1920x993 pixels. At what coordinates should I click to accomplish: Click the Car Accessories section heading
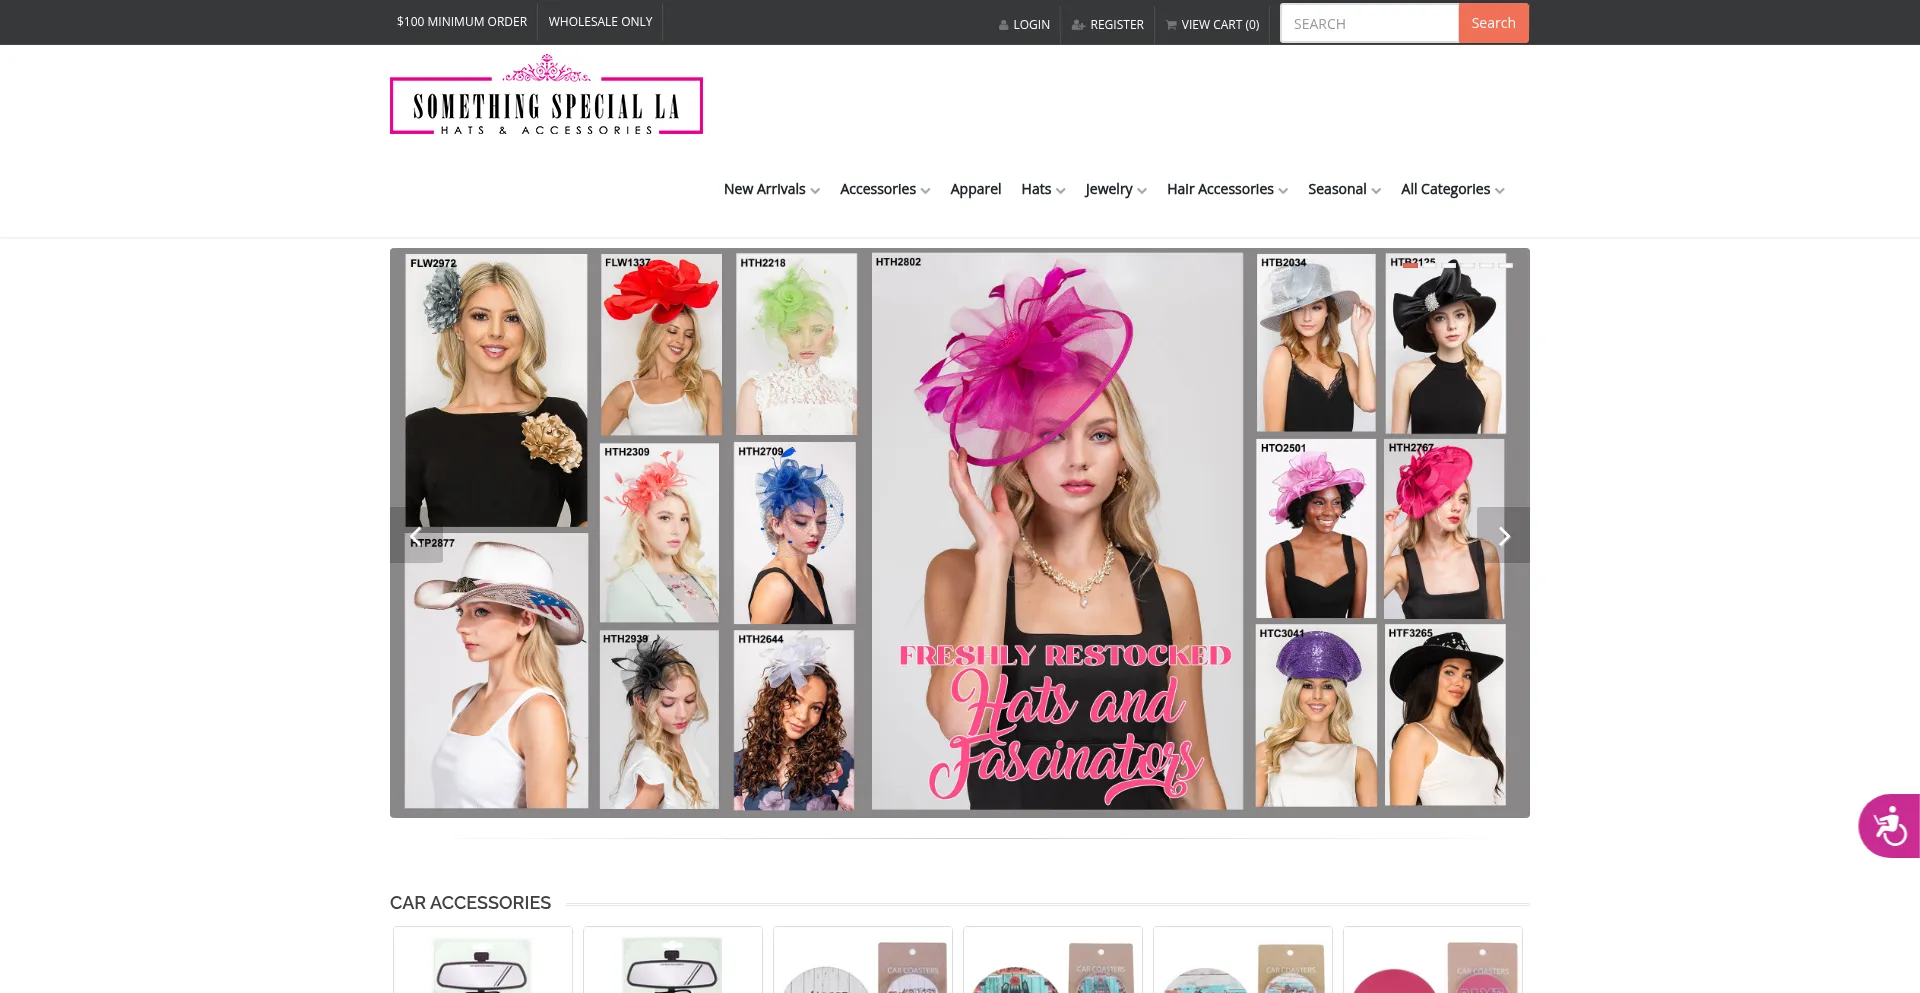[x=470, y=903]
